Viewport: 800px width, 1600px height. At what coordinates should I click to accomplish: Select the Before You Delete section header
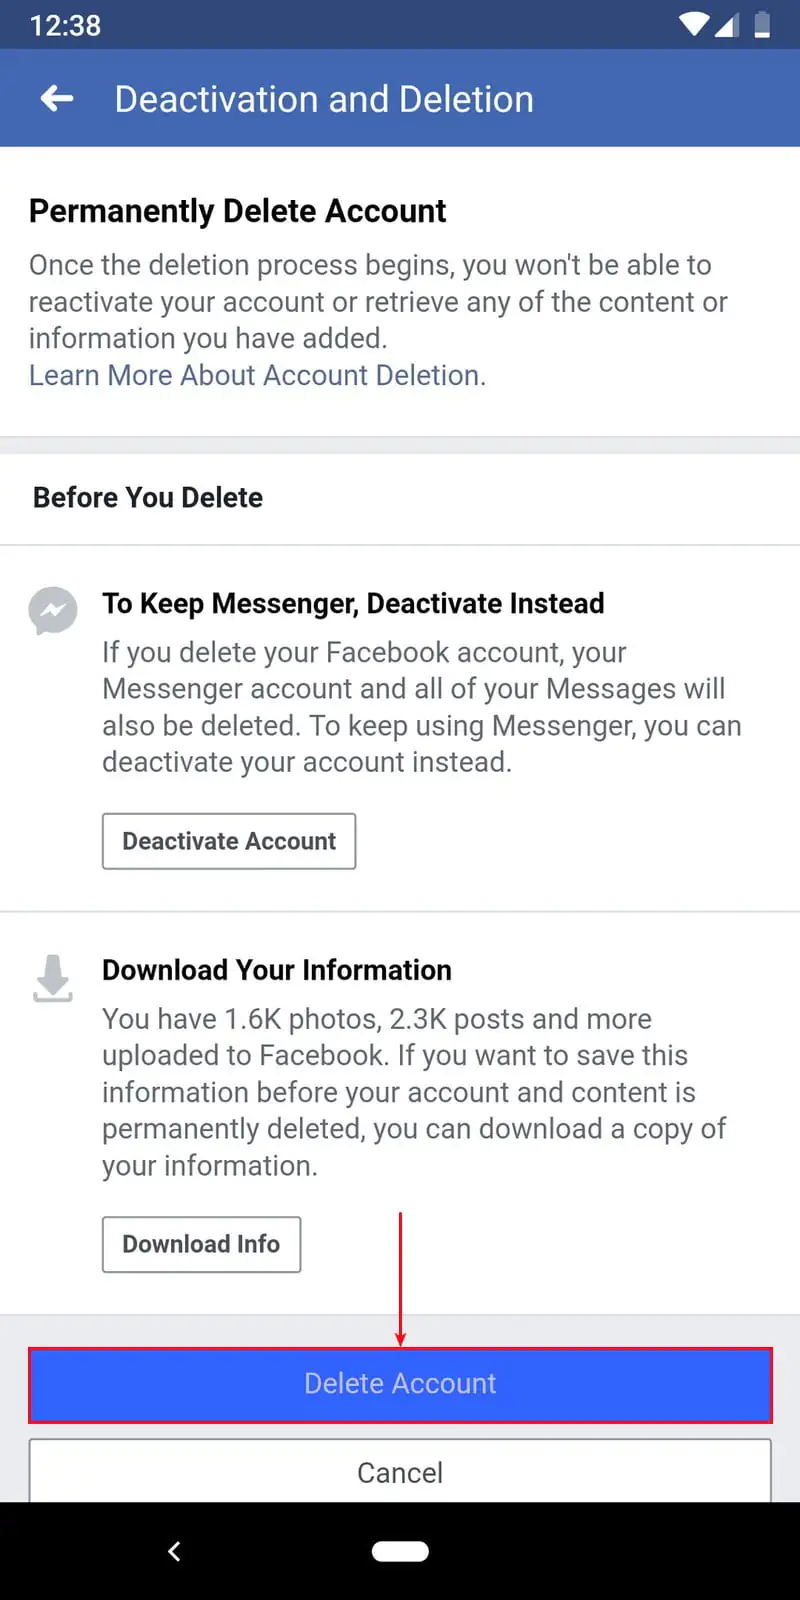click(148, 497)
